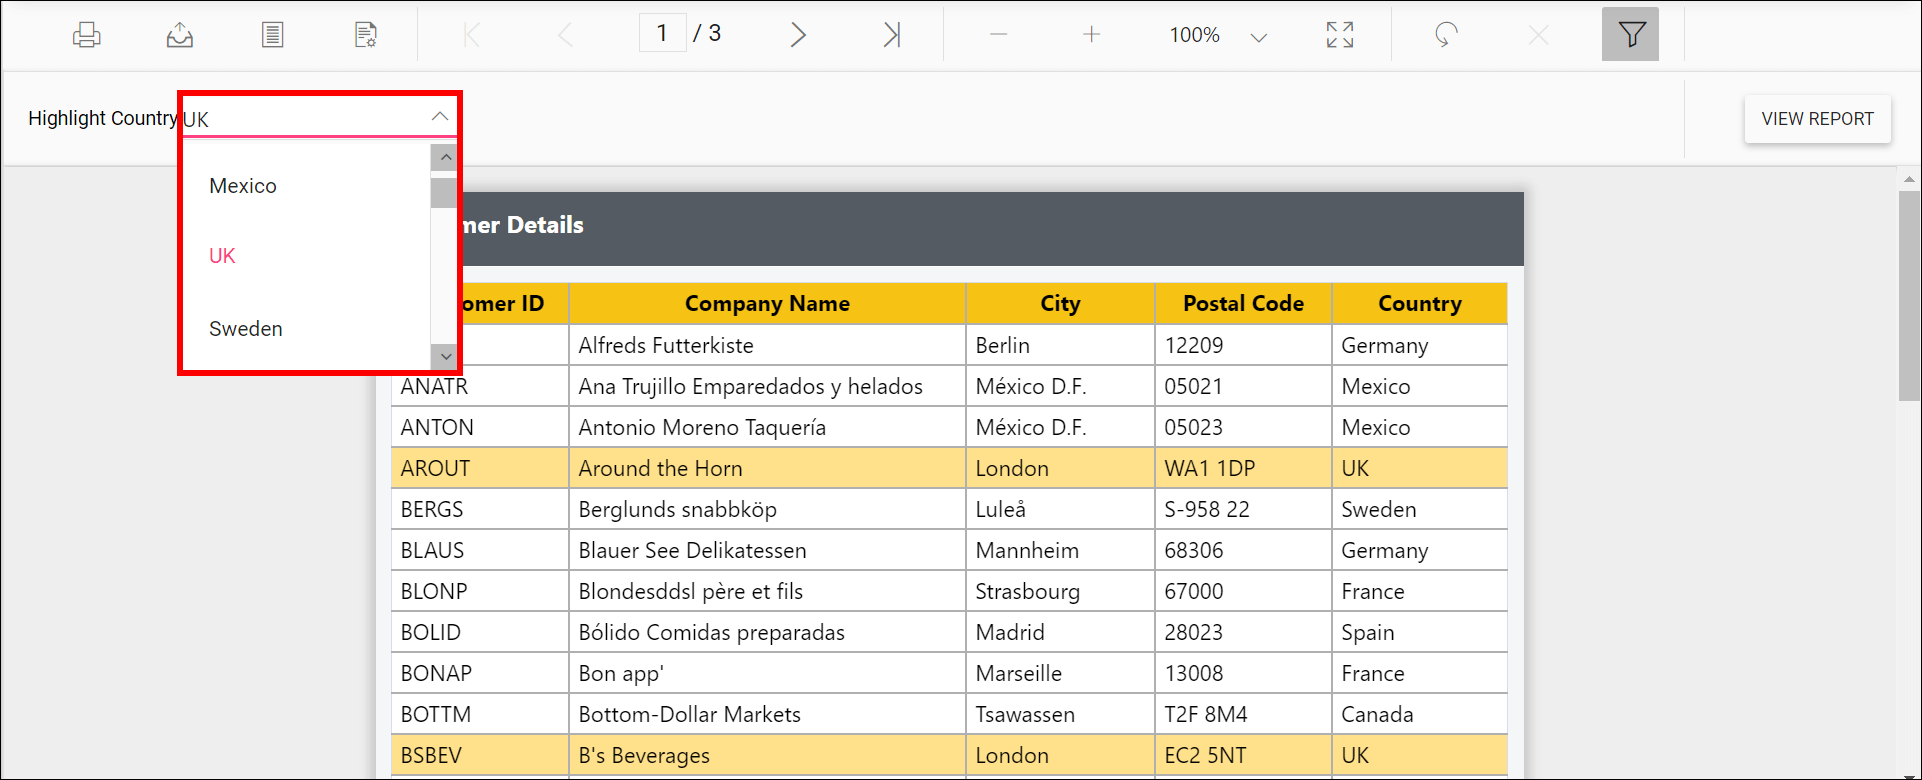Click the dropdown list scrollbar thumb
Image resolution: width=1922 pixels, height=780 pixels.
[x=444, y=192]
